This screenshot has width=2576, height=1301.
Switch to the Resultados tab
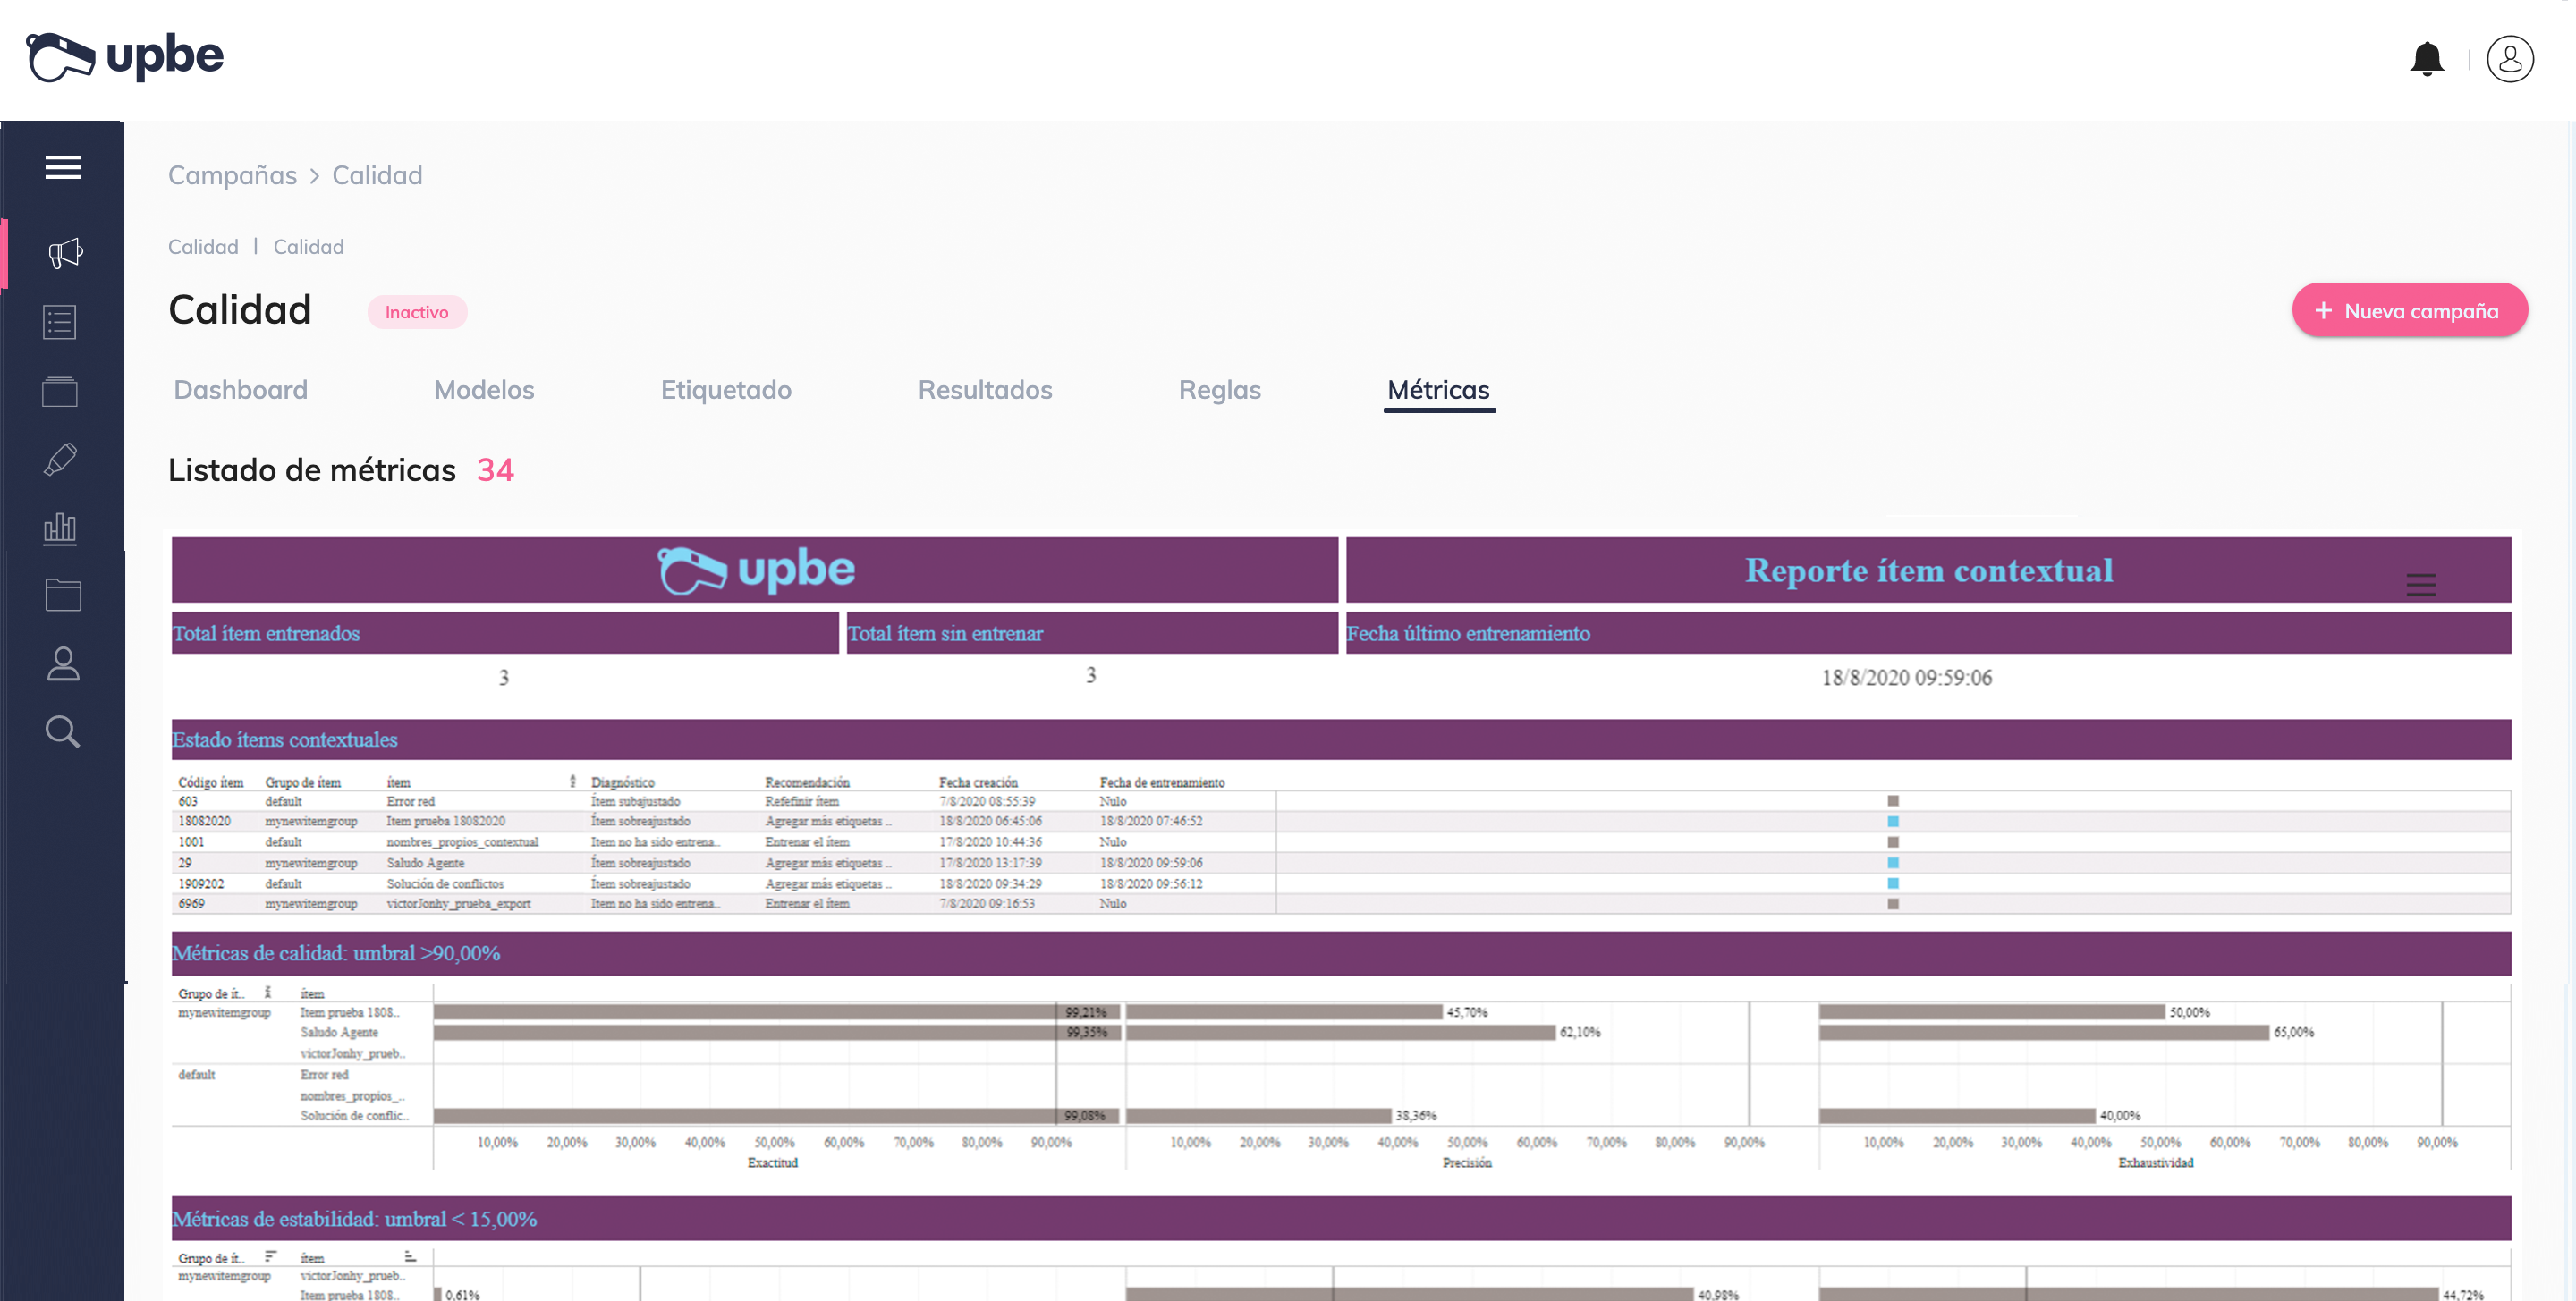985,390
